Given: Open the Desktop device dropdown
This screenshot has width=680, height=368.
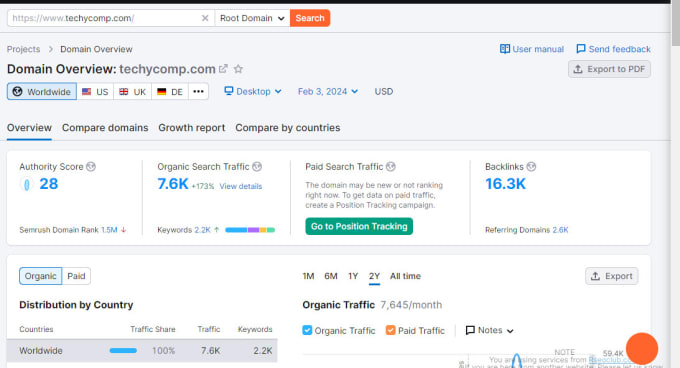Looking at the screenshot, I should 253,91.
